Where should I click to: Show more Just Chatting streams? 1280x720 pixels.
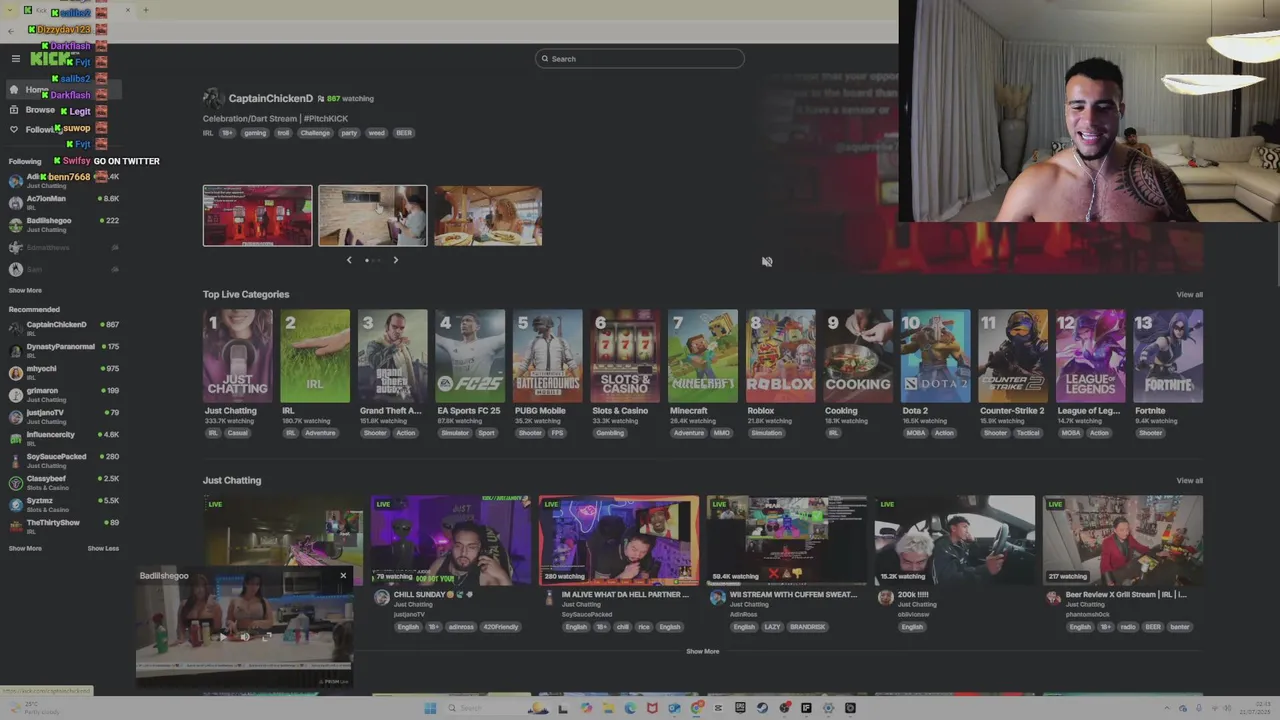(x=702, y=651)
